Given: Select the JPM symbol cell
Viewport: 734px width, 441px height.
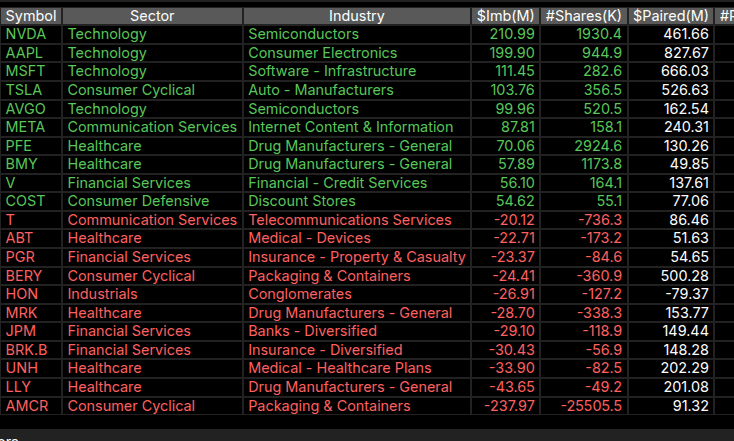Looking at the screenshot, I should tap(31, 331).
